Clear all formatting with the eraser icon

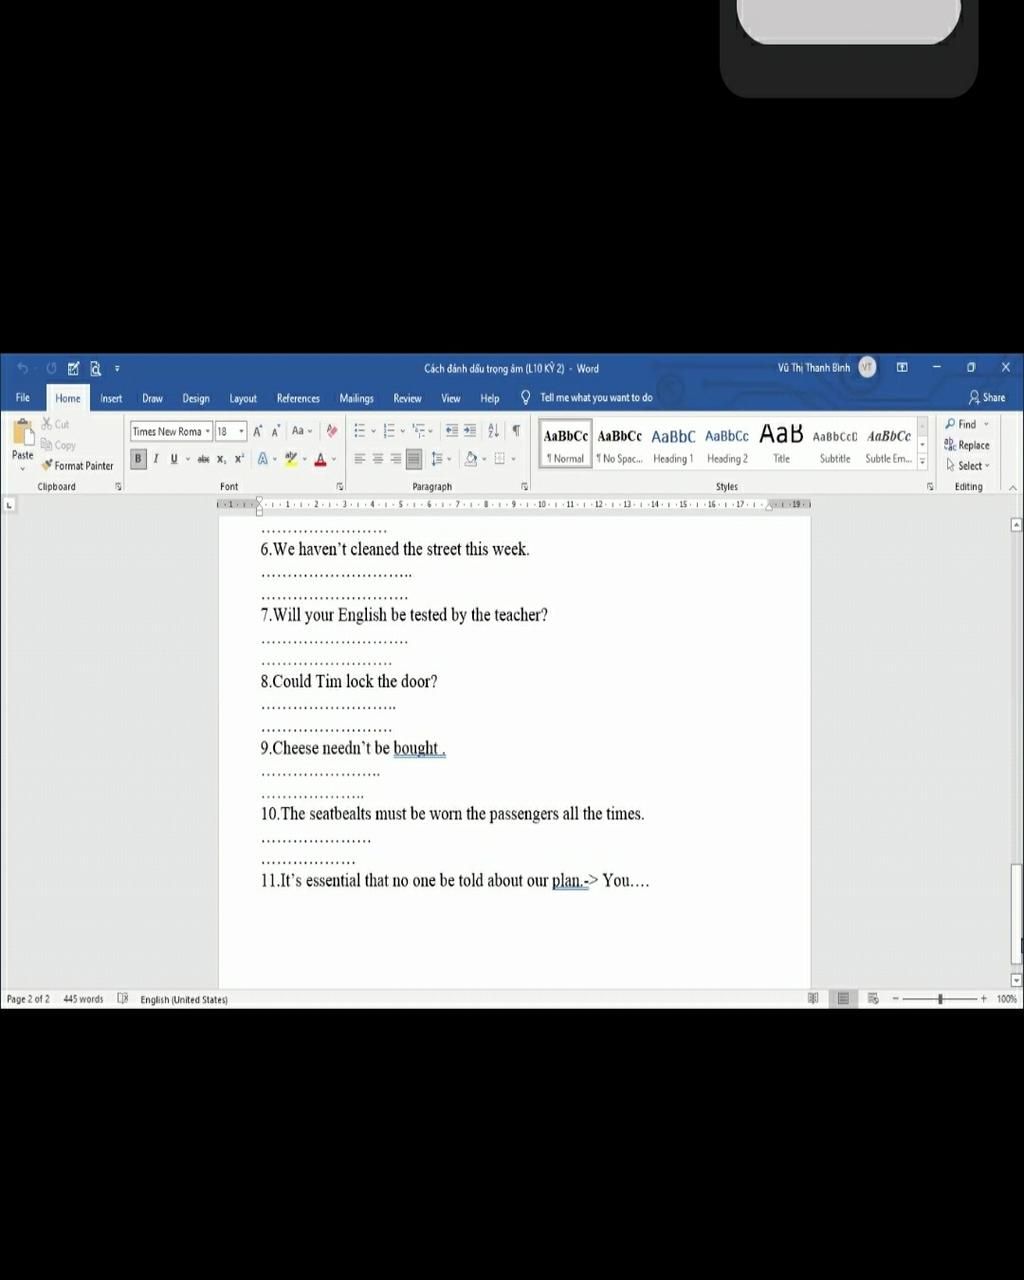(332, 431)
